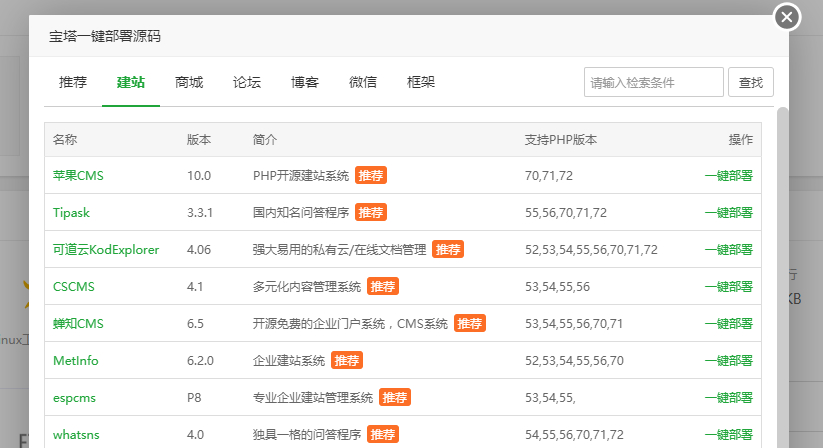823x448 pixels.
Task: Select the 微信 tab
Action: point(363,82)
